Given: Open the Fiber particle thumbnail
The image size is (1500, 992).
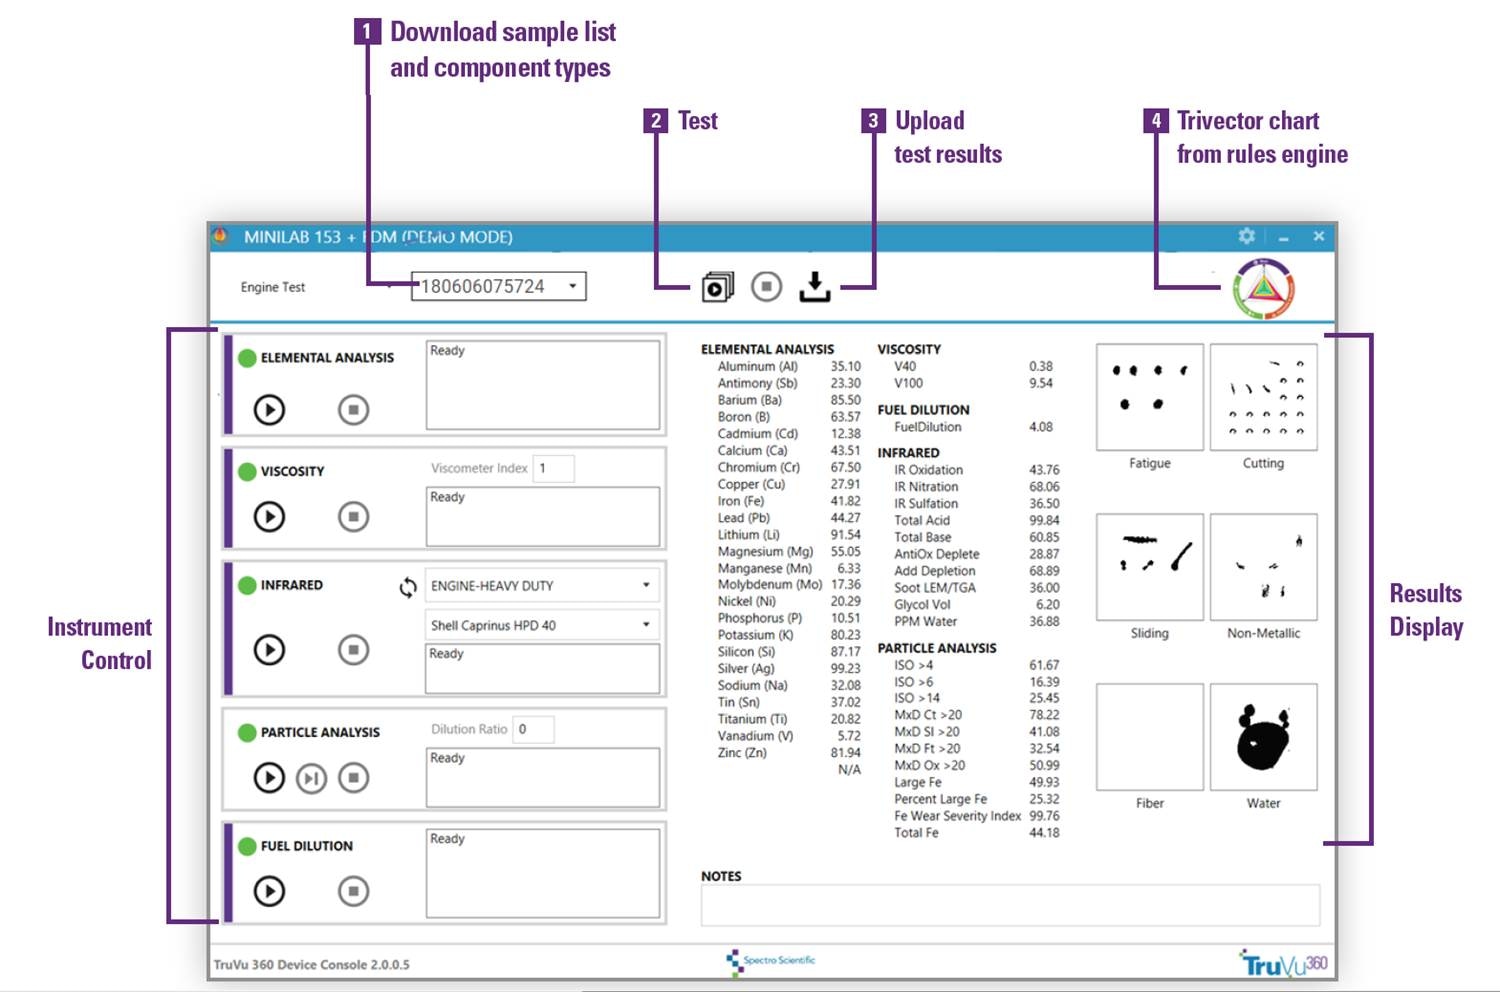Looking at the screenshot, I should (x=1150, y=737).
